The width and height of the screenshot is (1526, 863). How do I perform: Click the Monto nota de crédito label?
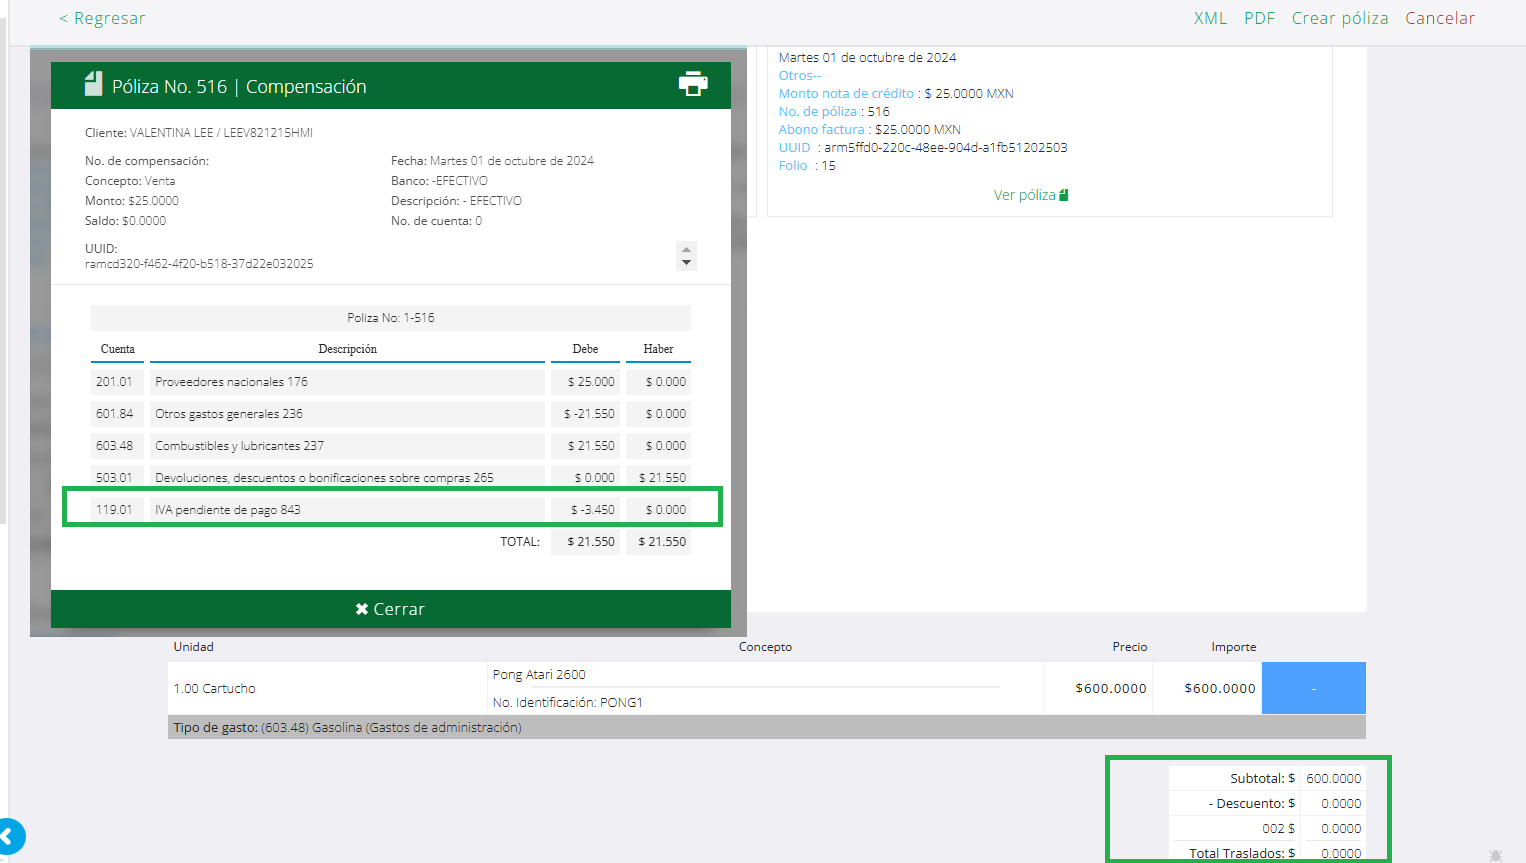(x=846, y=93)
